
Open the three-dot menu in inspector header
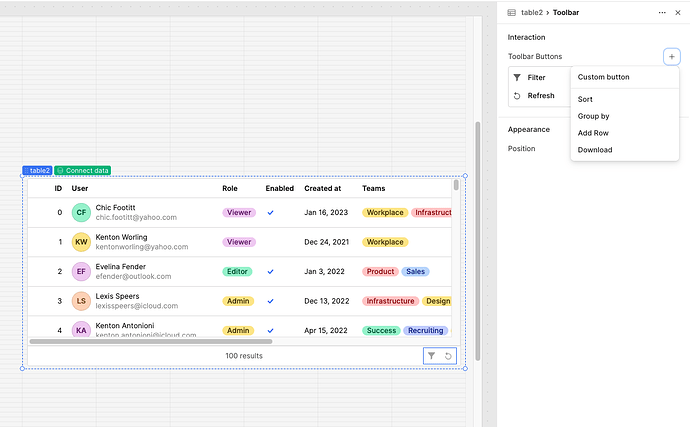tap(661, 13)
